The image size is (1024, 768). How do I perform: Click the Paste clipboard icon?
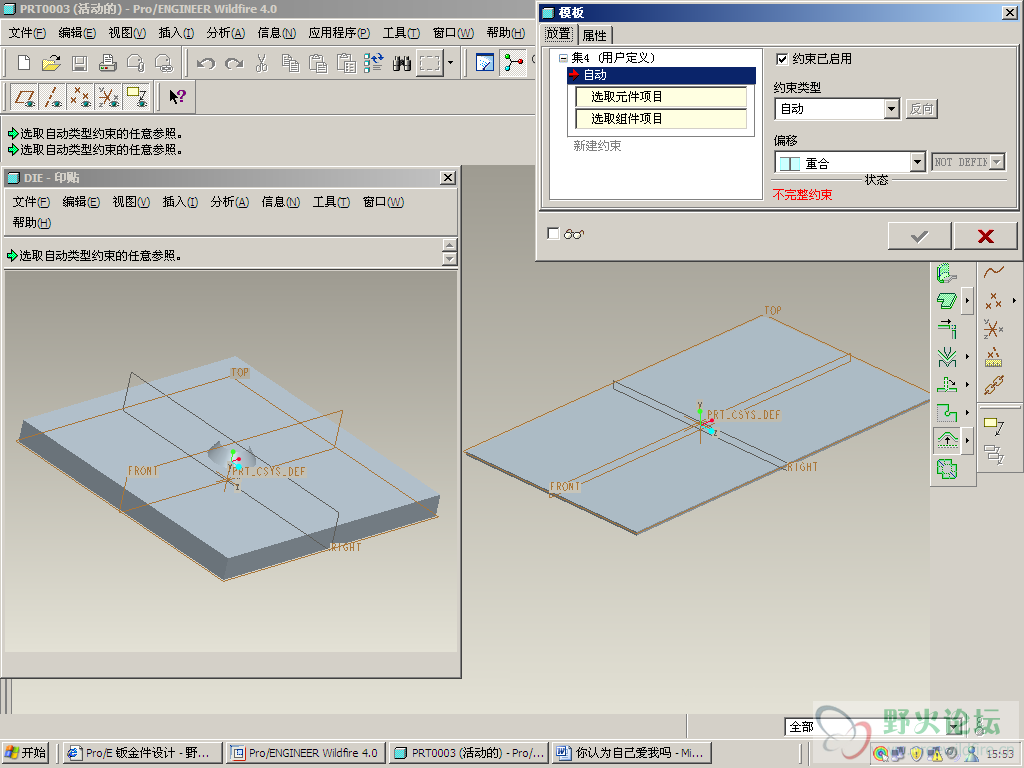point(318,63)
